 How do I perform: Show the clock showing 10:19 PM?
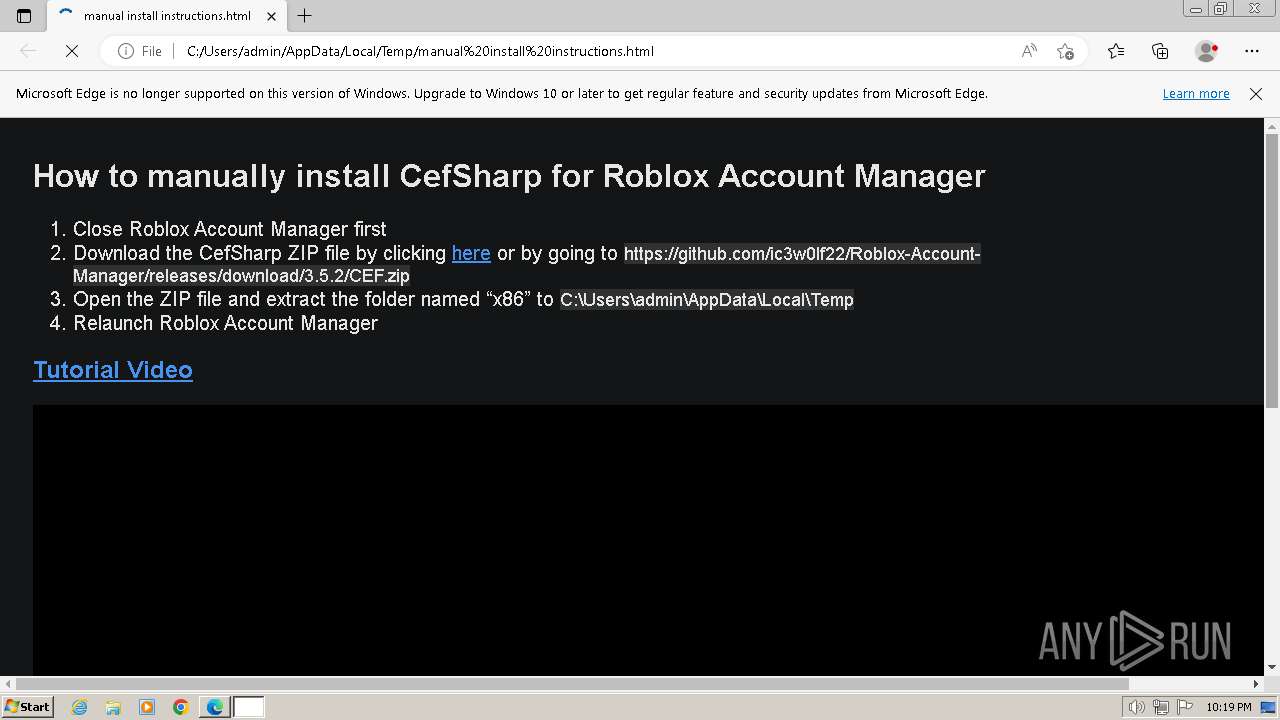1229,707
